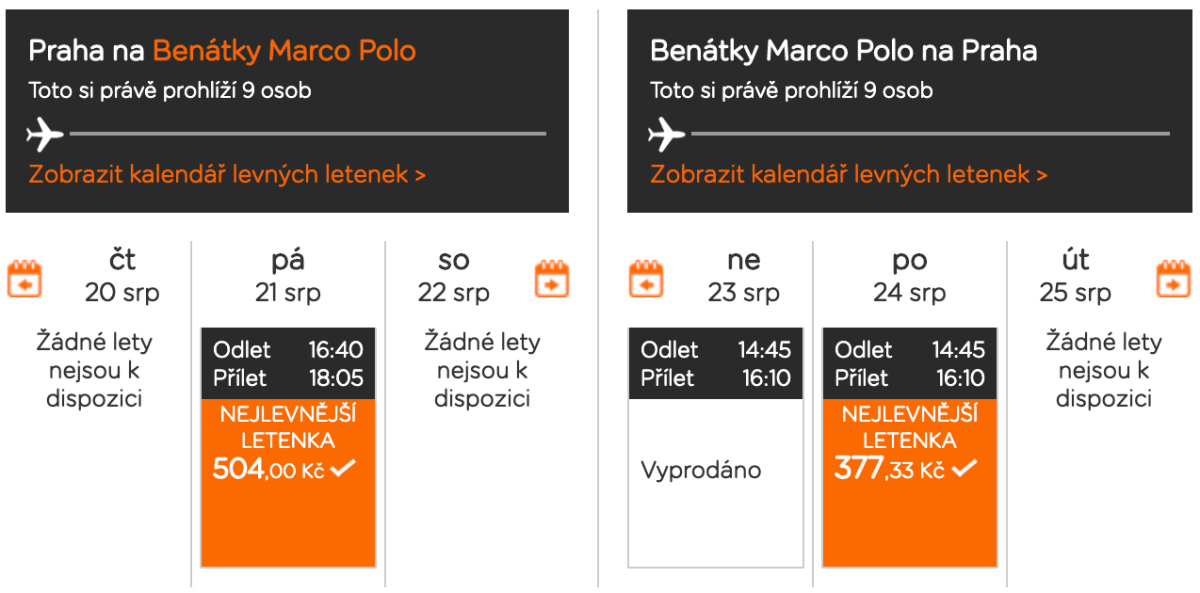Select the čt 20 srp date column

click(122, 276)
